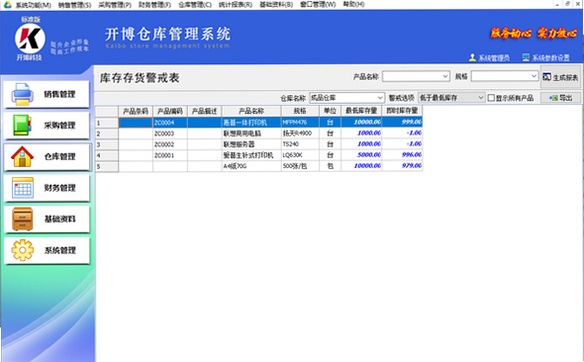
Task: Click the printer icon for 销售管理
Action: (x=22, y=94)
